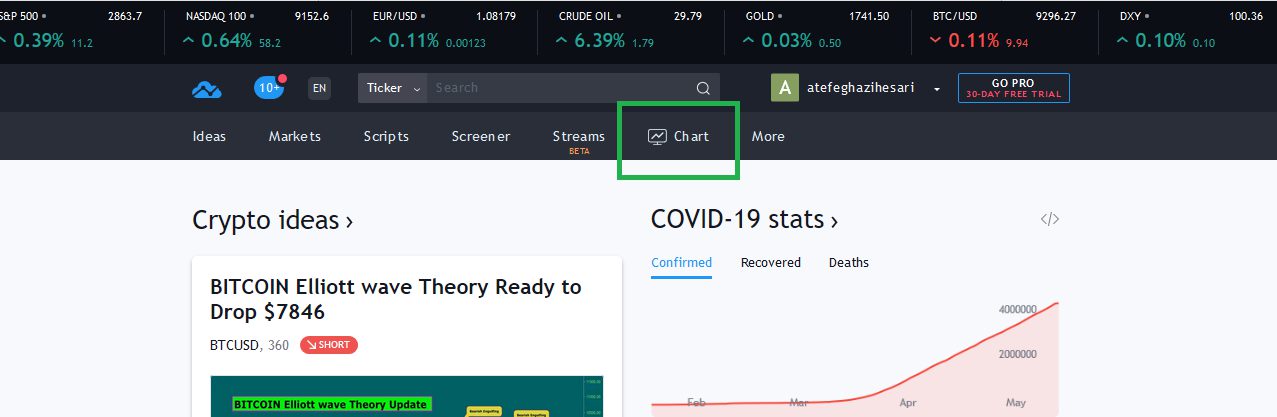The width and height of the screenshot is (1277, 417).
Task: Click the GOLD ticker tile
Action: click(x=815, y=30)
